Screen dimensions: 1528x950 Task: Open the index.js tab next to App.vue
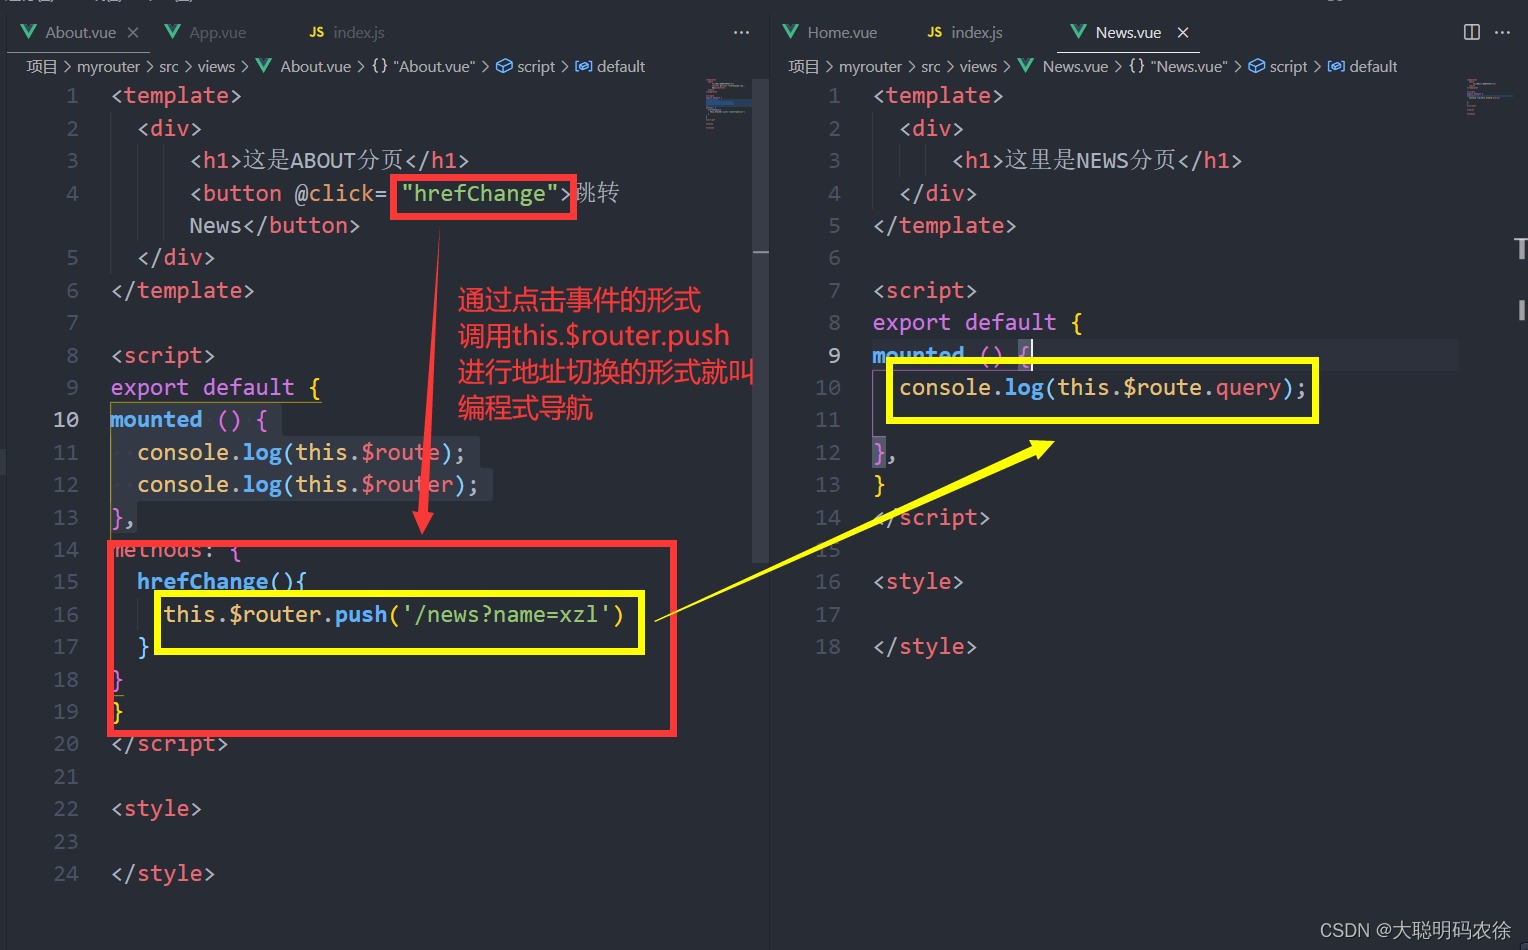(x=359, y=32)
